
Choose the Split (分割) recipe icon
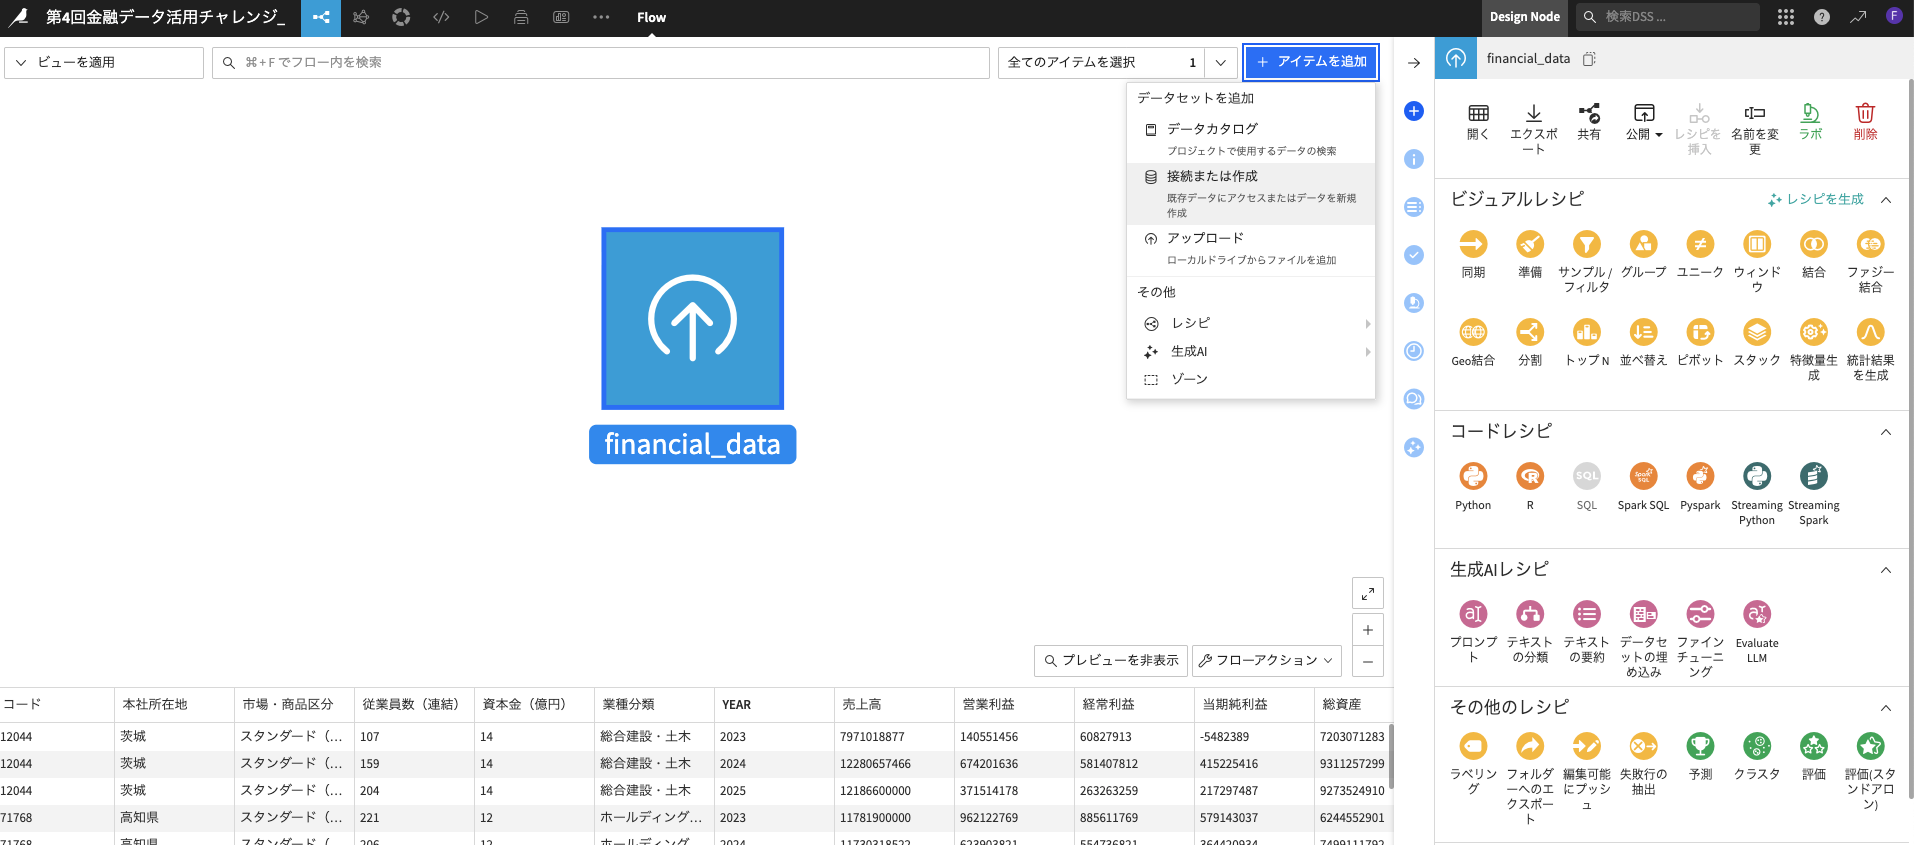tap(1530, 332)
